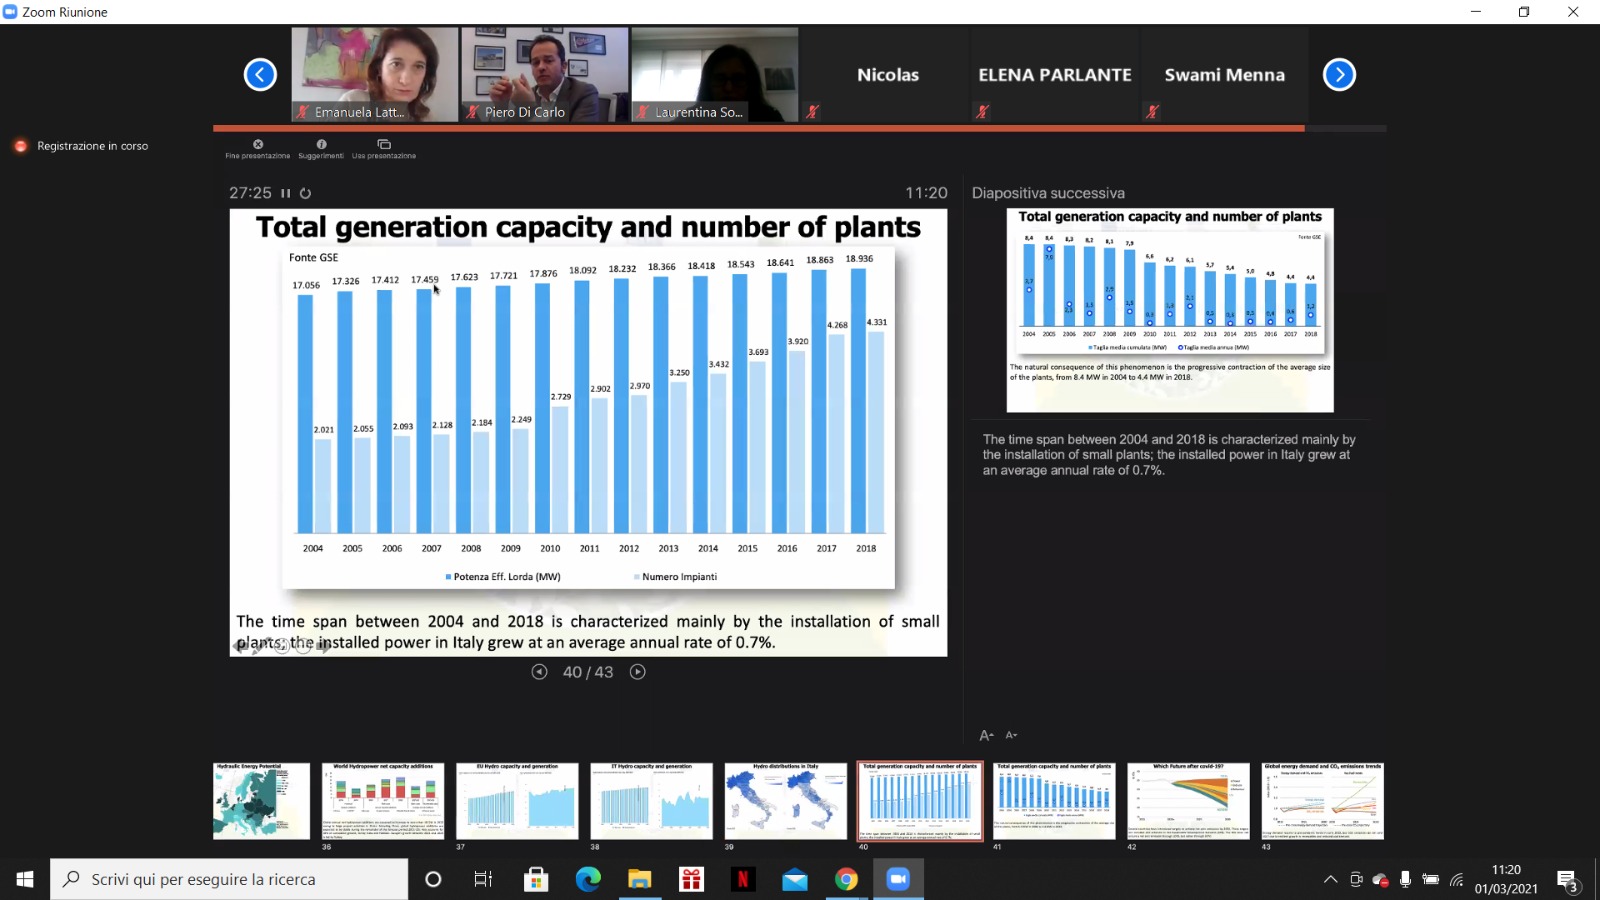The height and width of the screenshot is (900, 1600).
Task: Go to previous slide below the main slide
Action: point(540,672)
